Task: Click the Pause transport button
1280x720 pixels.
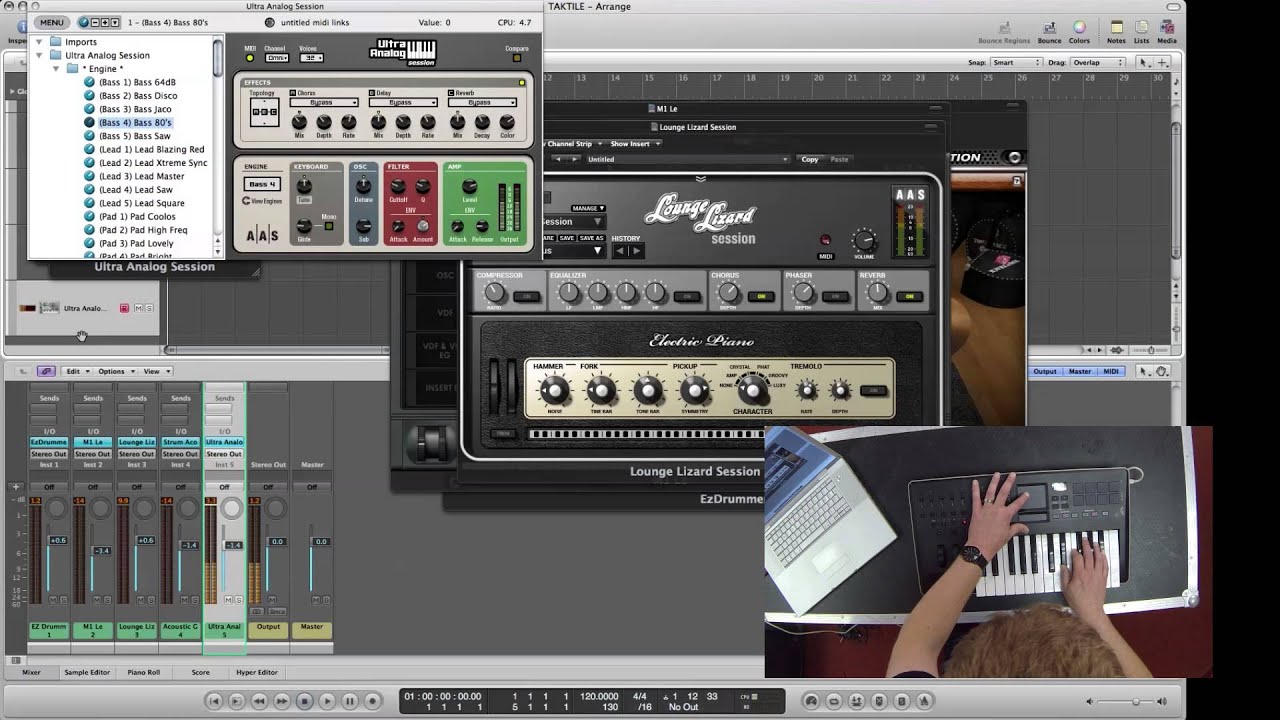Action: (x=350, y=702)
